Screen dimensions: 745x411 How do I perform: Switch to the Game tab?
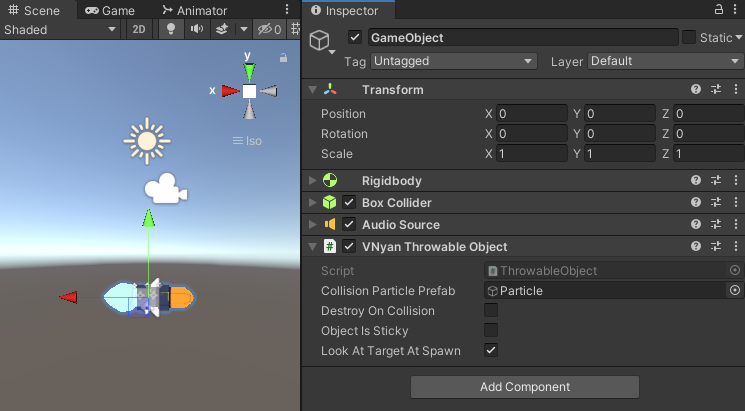[110, 11]
